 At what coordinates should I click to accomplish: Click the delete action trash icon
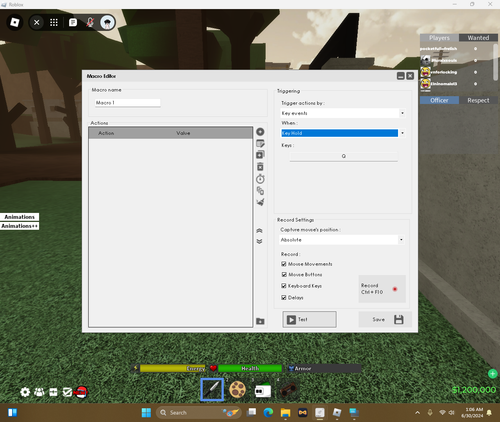tap(260, 166)
